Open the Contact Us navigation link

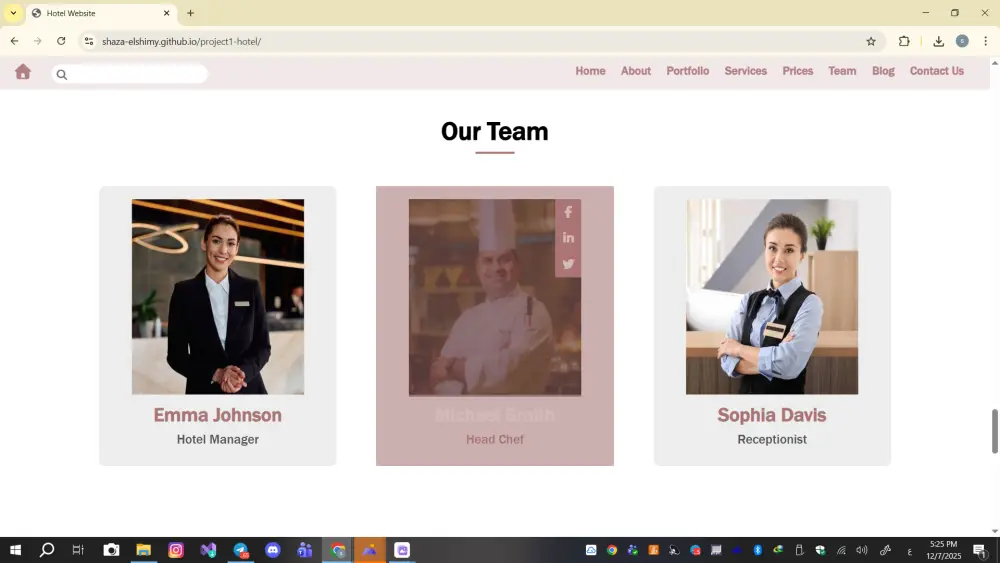(936, 71)
